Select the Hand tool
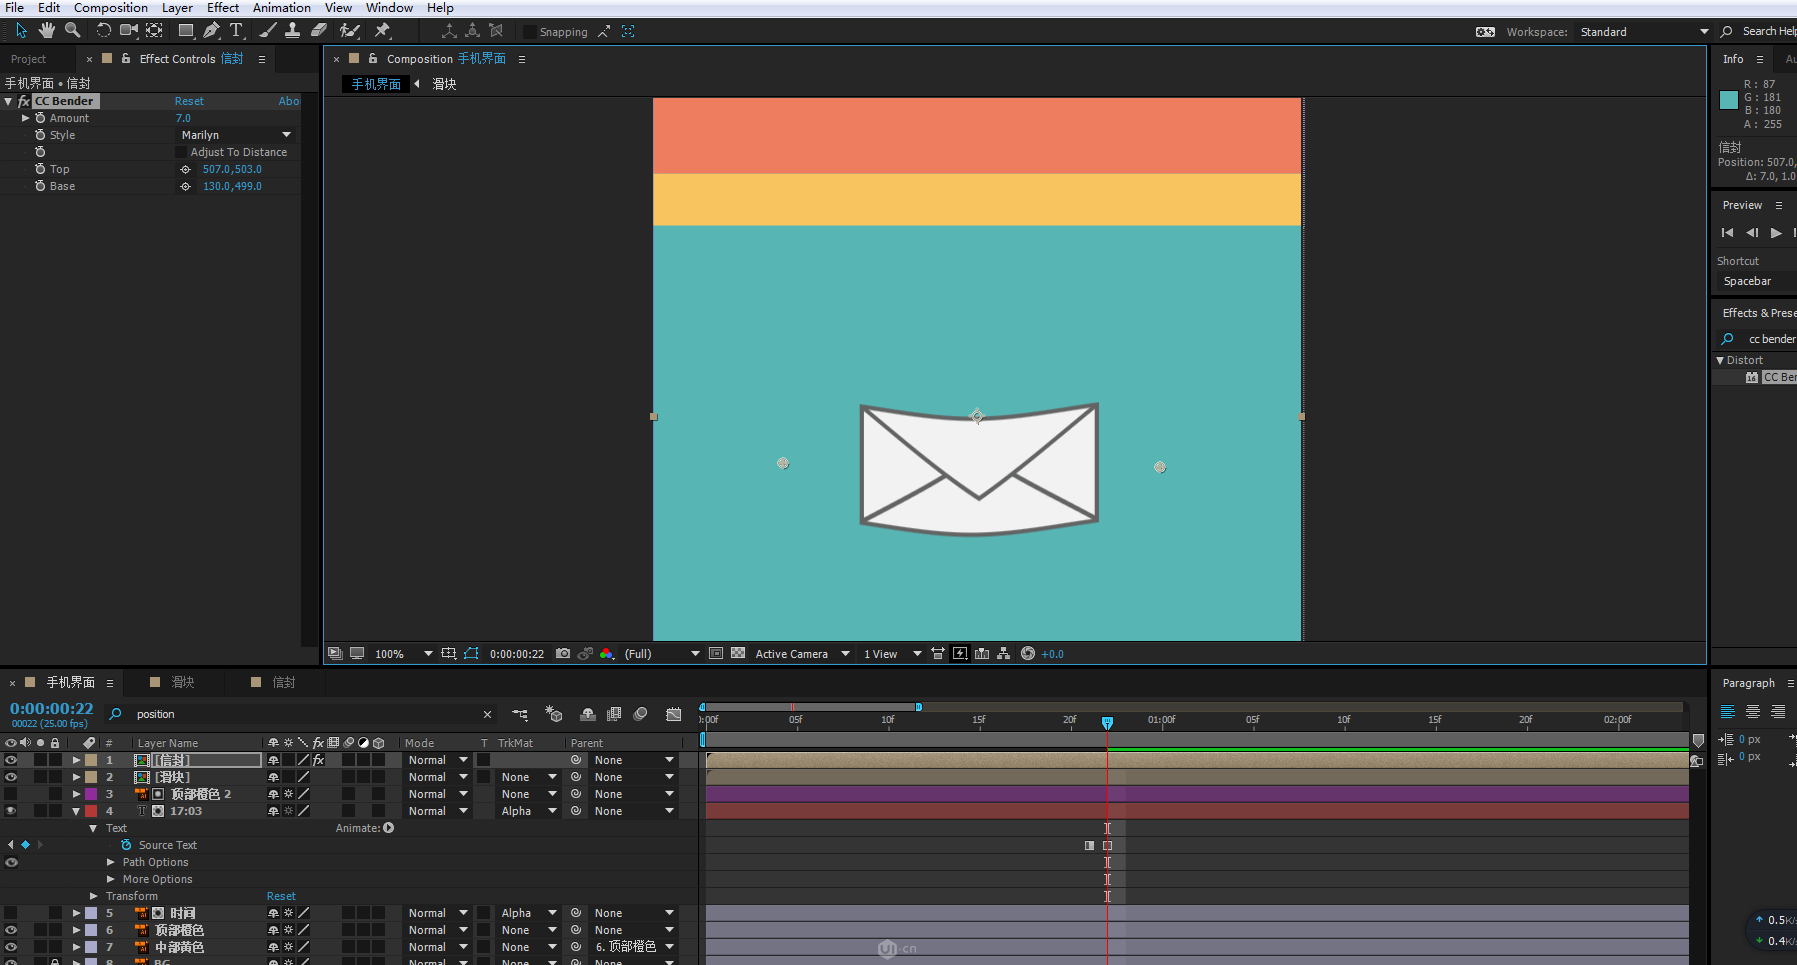 (47, 31)
